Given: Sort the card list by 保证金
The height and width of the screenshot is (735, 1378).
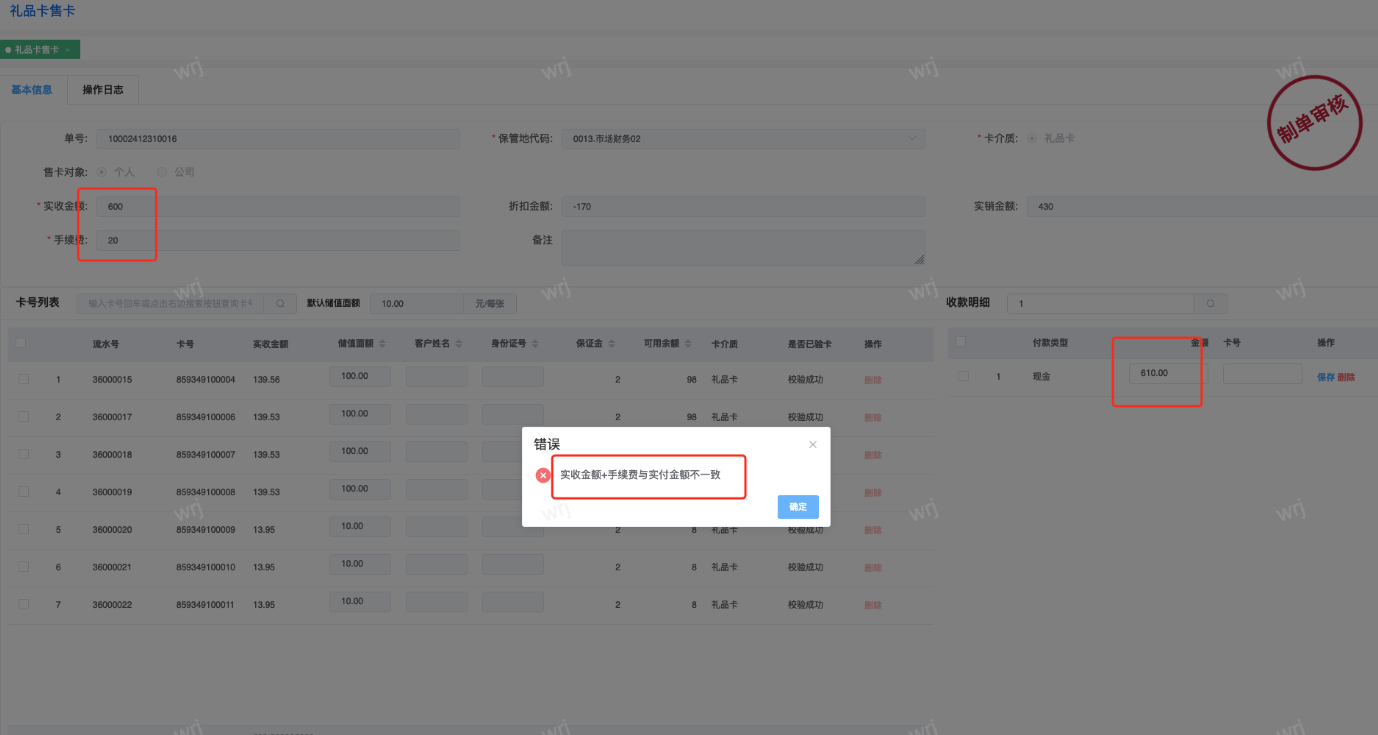Looking at the screenshot, I should 611,344.
